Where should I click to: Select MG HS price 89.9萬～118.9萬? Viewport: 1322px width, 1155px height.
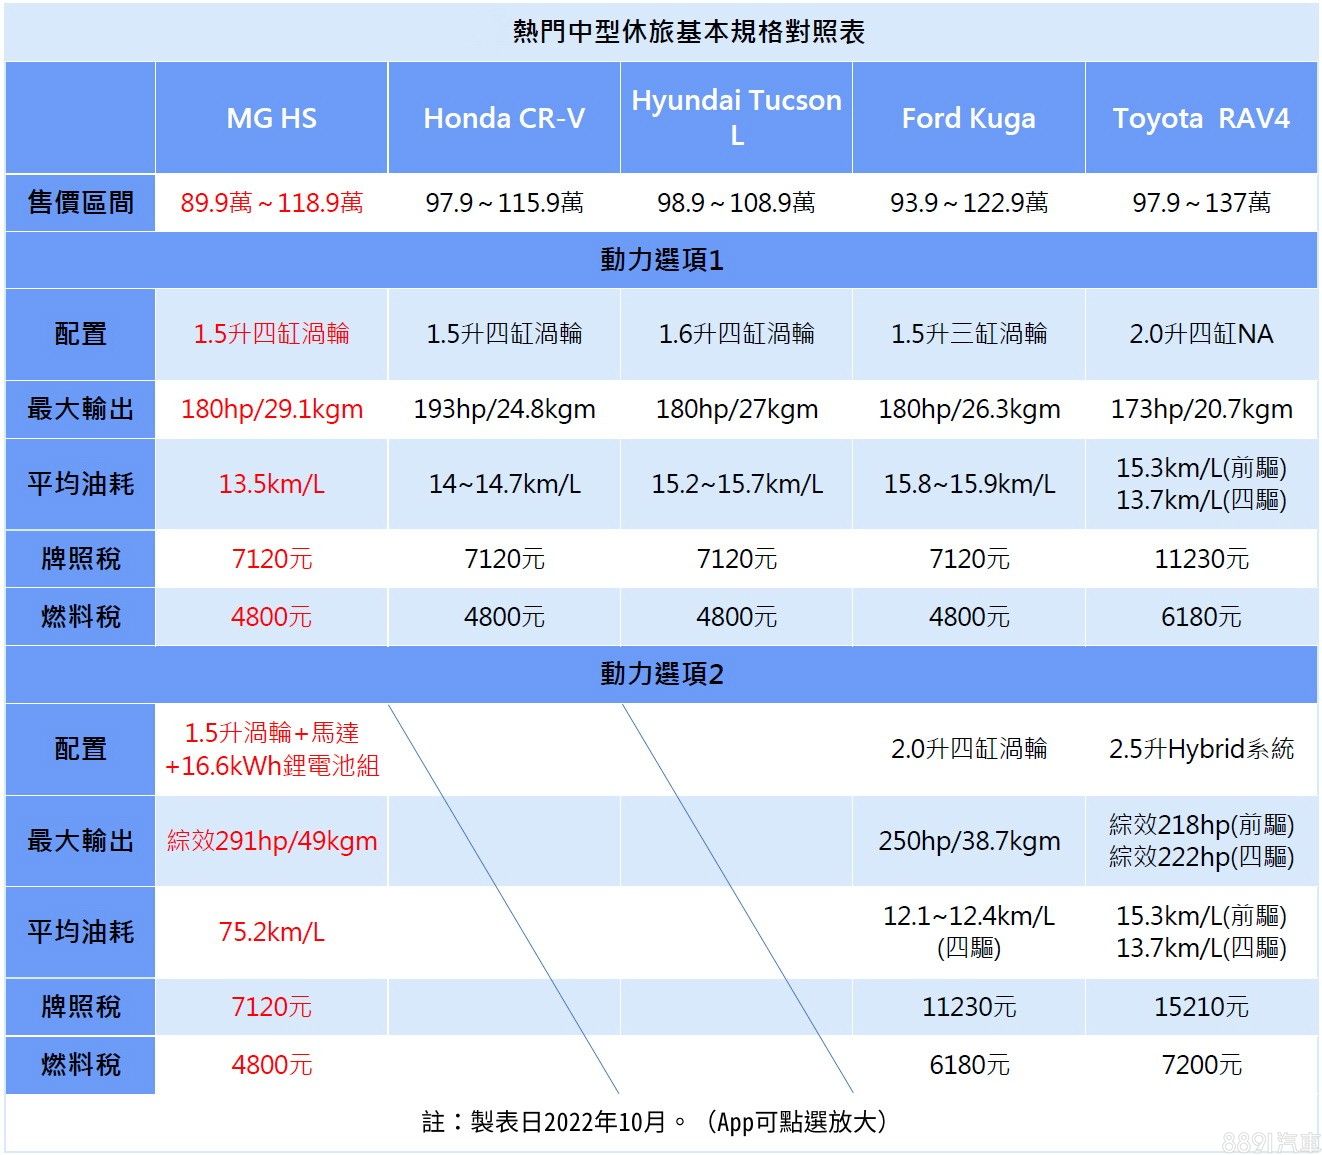[271, 203]
